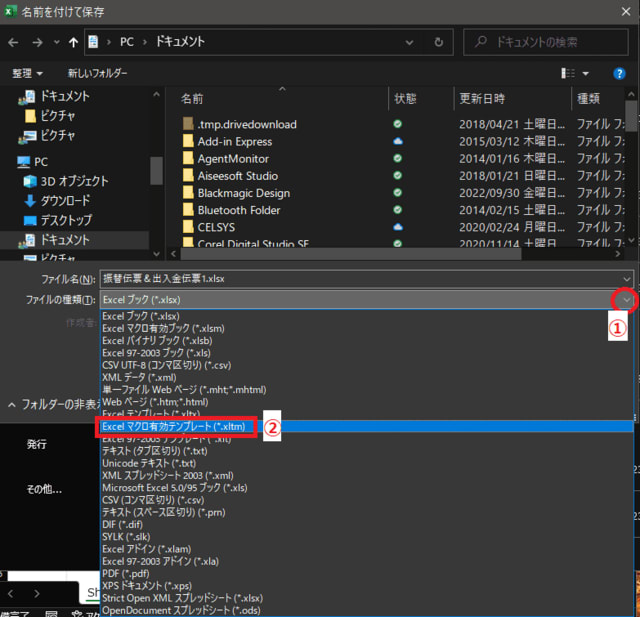The image size is (640, 617).
Task: Open the view options dropdown
Action: 586,73
